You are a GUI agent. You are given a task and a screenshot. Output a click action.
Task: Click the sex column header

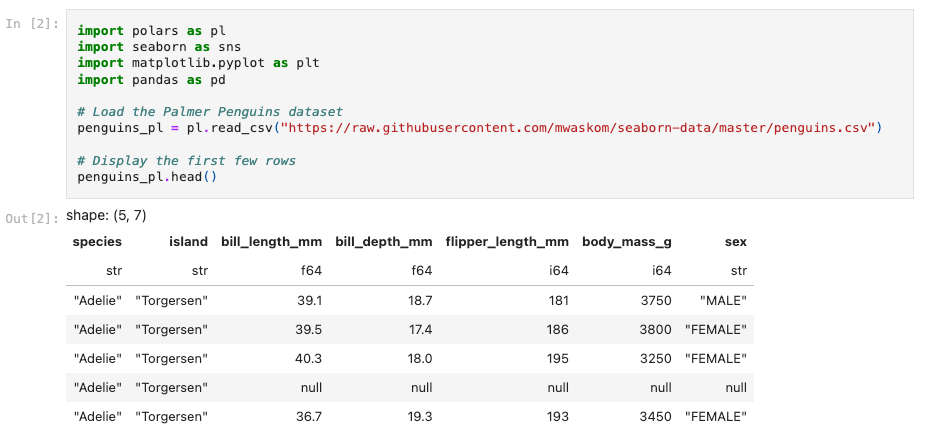tap(736, 242)
